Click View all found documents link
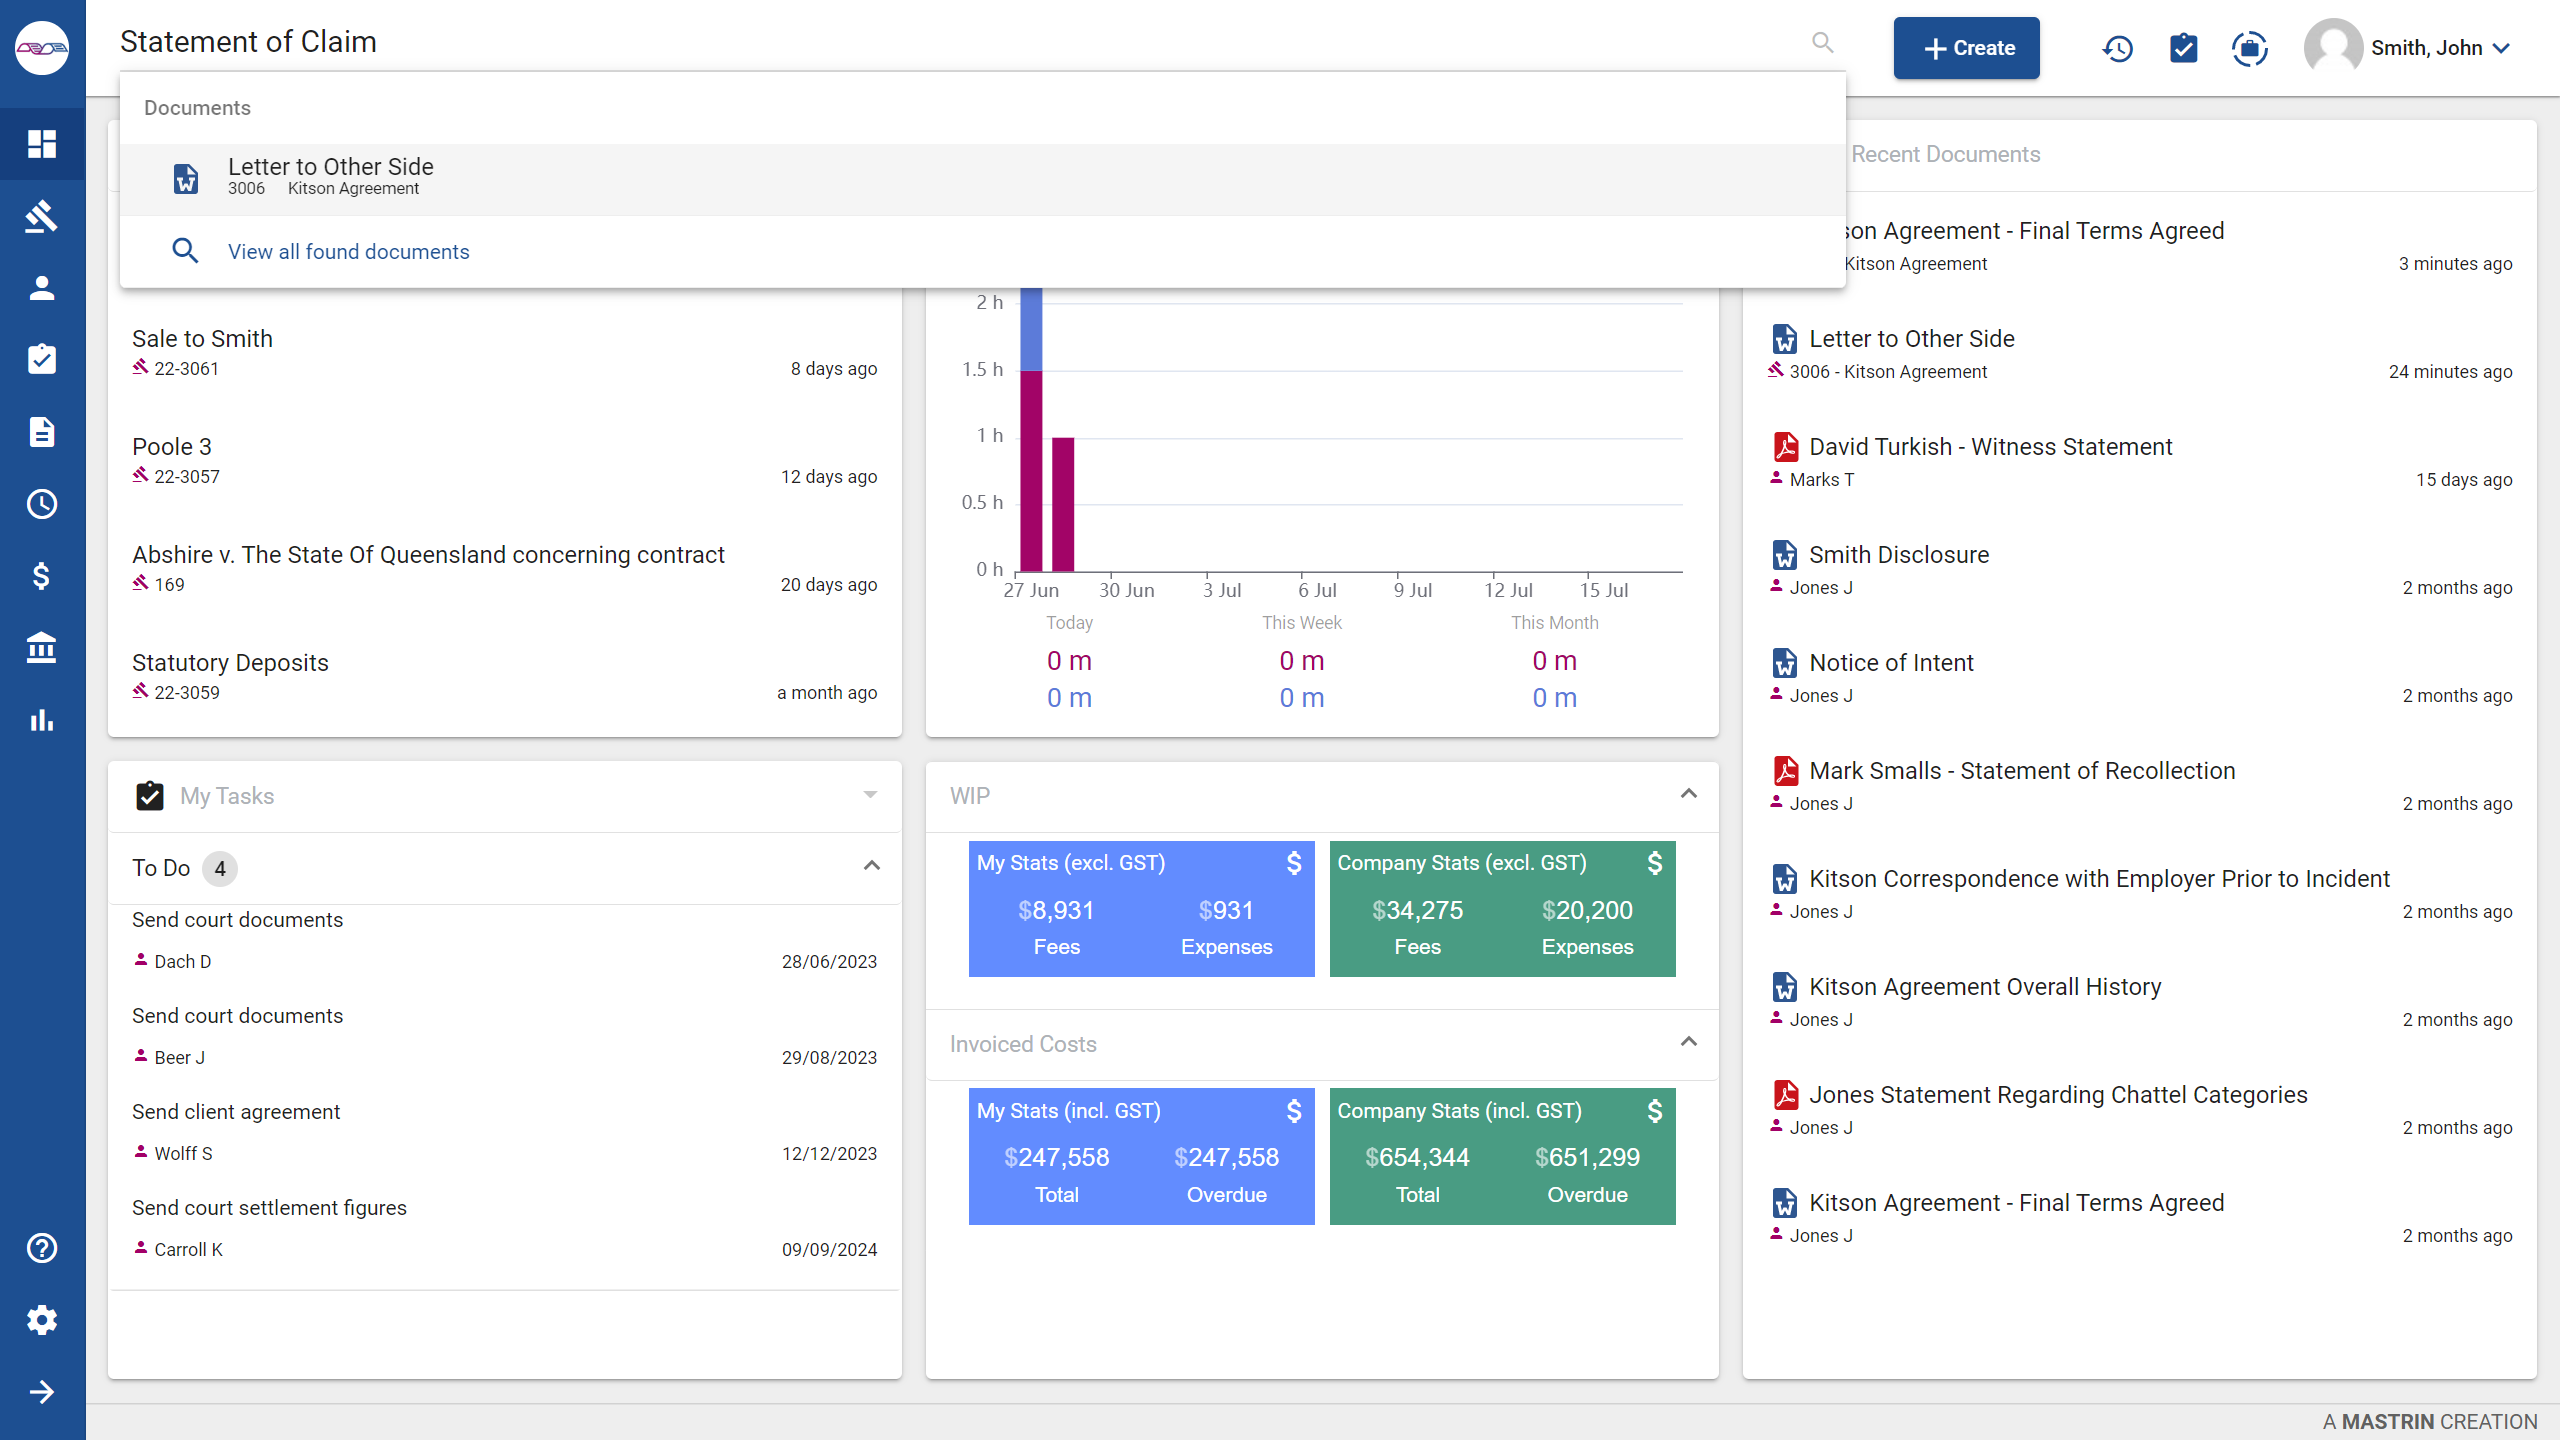 point(348,252)
